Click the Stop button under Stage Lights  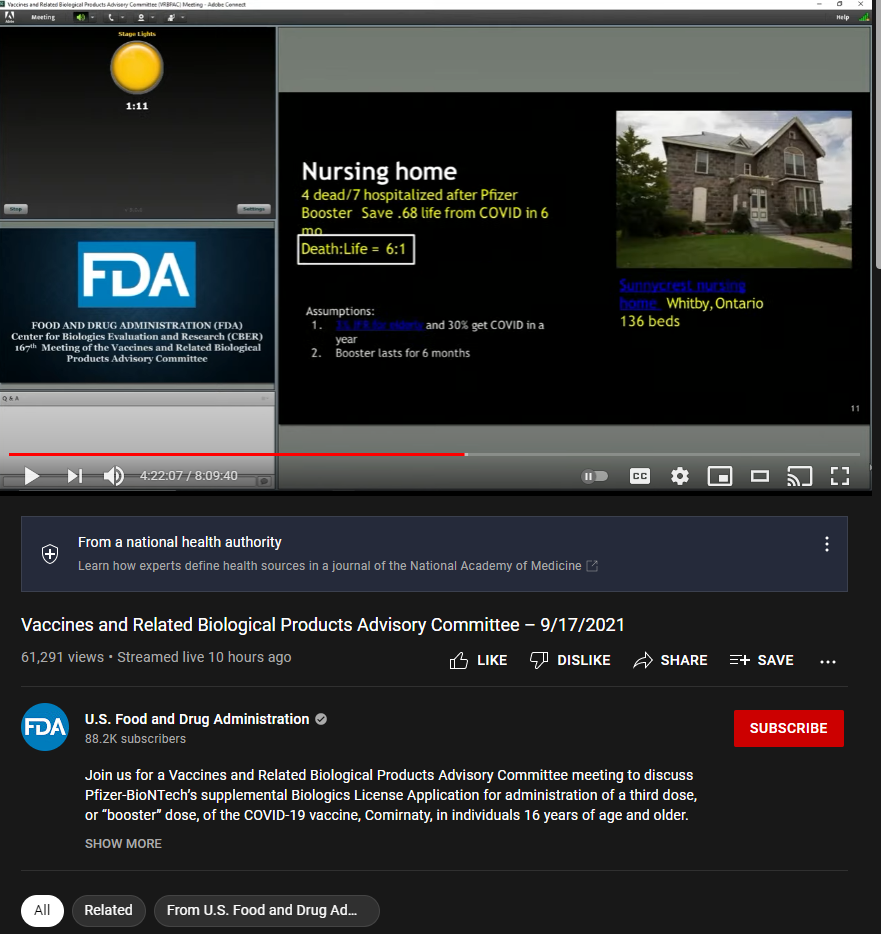pos(15,209)
